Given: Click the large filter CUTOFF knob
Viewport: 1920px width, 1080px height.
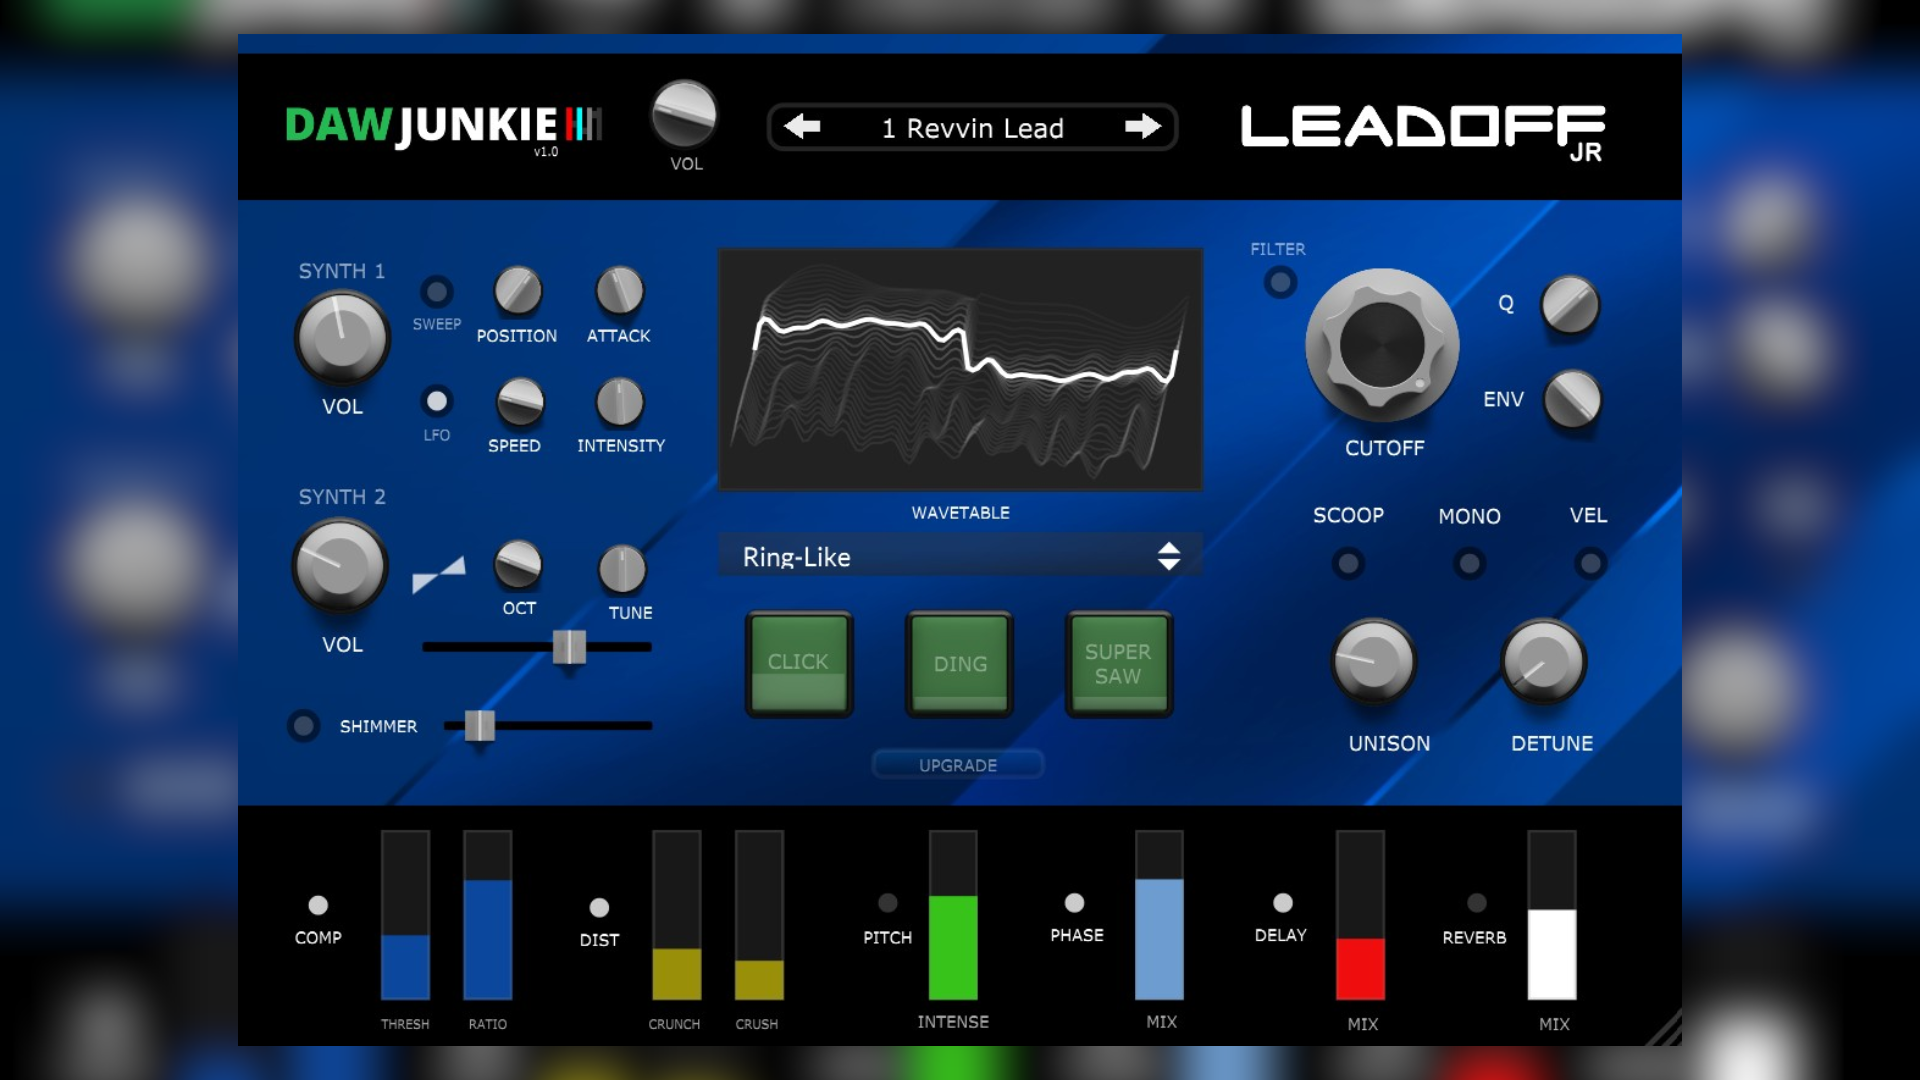Looking at the screenshot, I should coord(1382,345).
